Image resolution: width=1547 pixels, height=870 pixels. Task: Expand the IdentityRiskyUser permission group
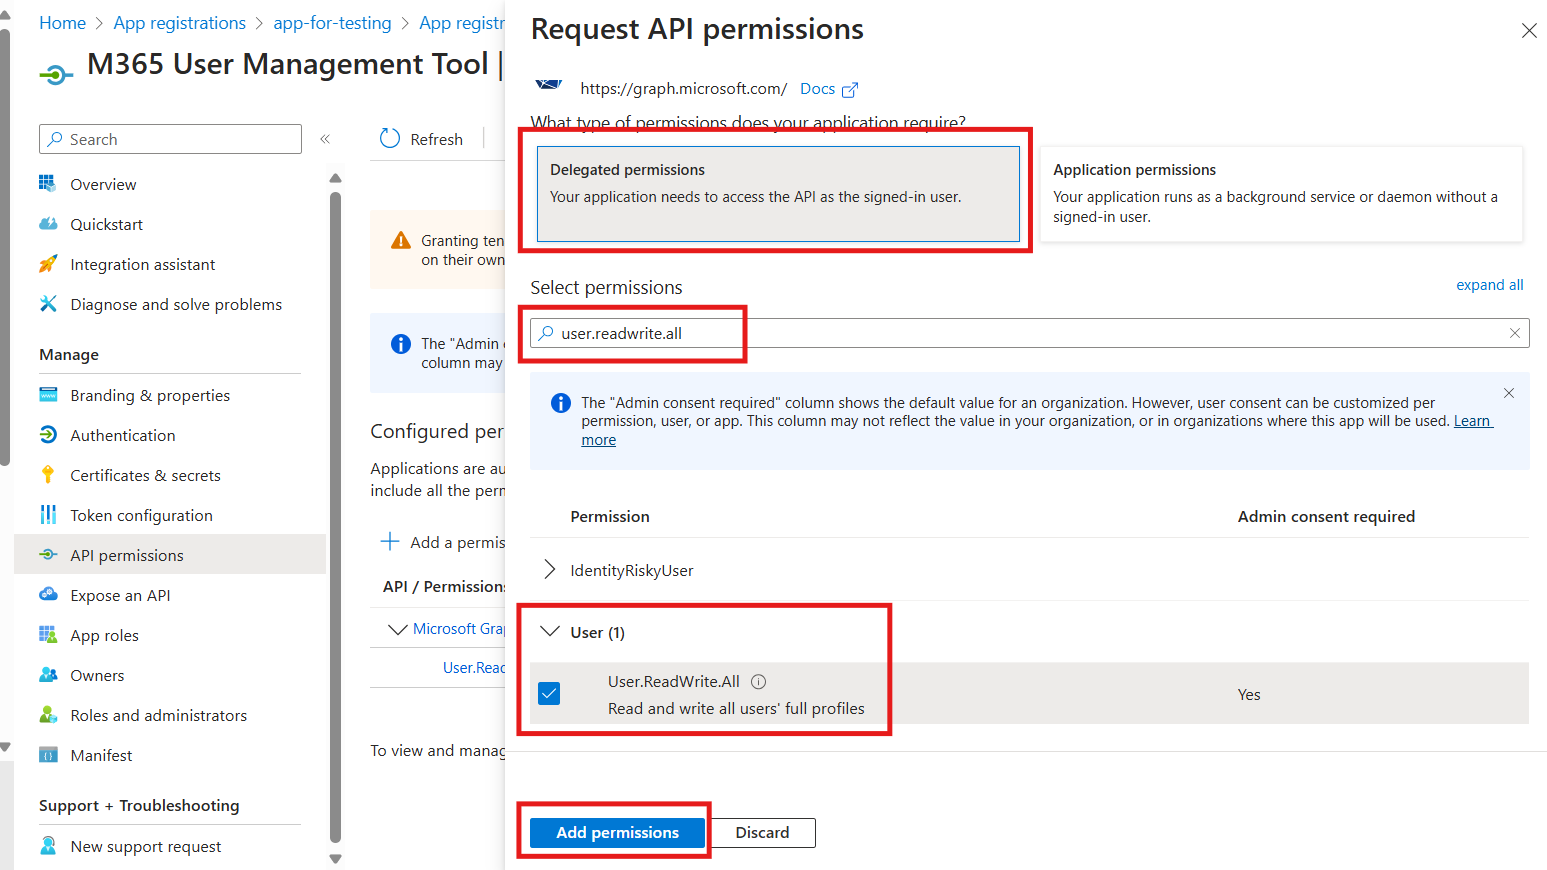click(x=549, y=569)
